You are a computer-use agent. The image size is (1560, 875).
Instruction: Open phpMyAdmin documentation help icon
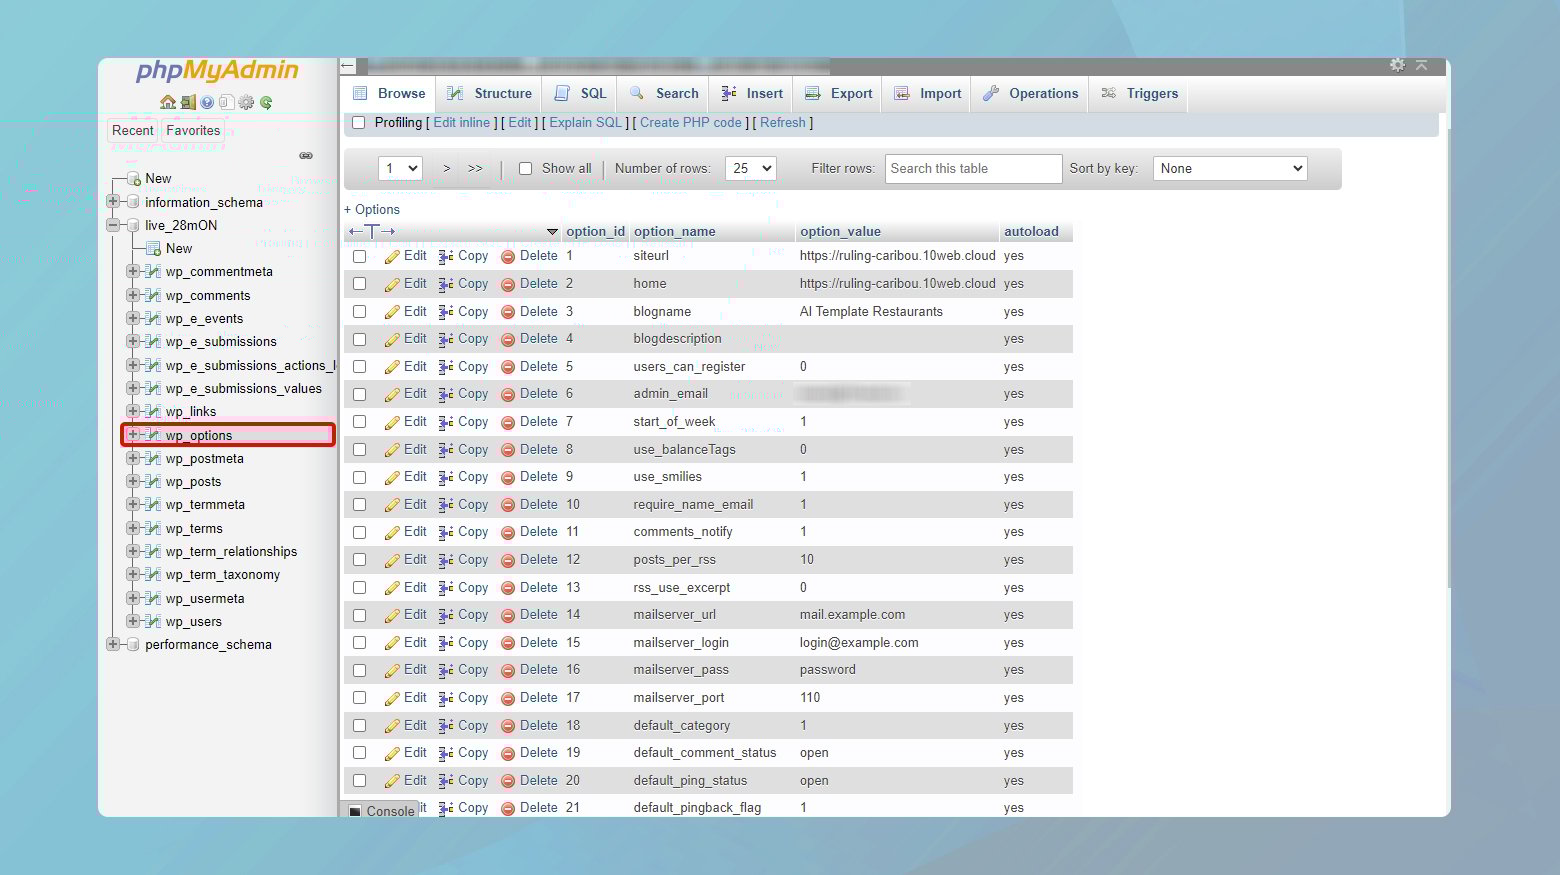coord(207,102)
